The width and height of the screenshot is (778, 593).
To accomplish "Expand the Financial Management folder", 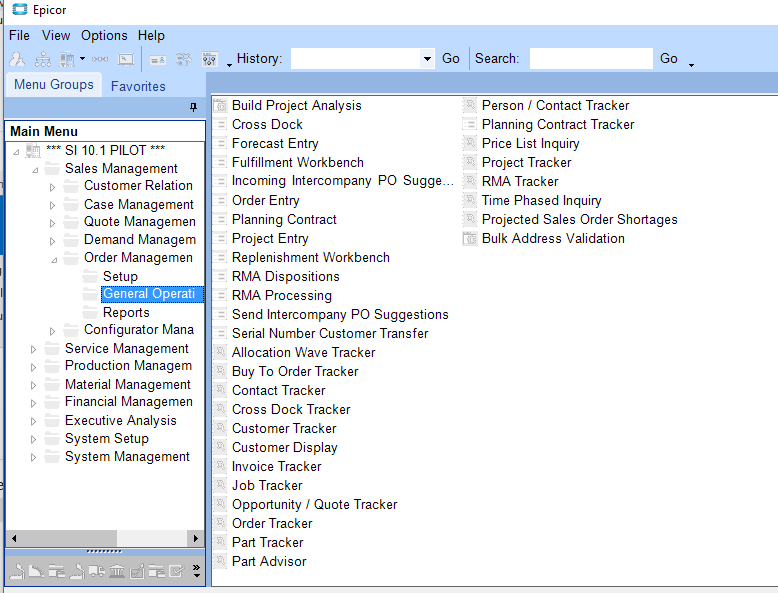I will [x=33, y=403].
